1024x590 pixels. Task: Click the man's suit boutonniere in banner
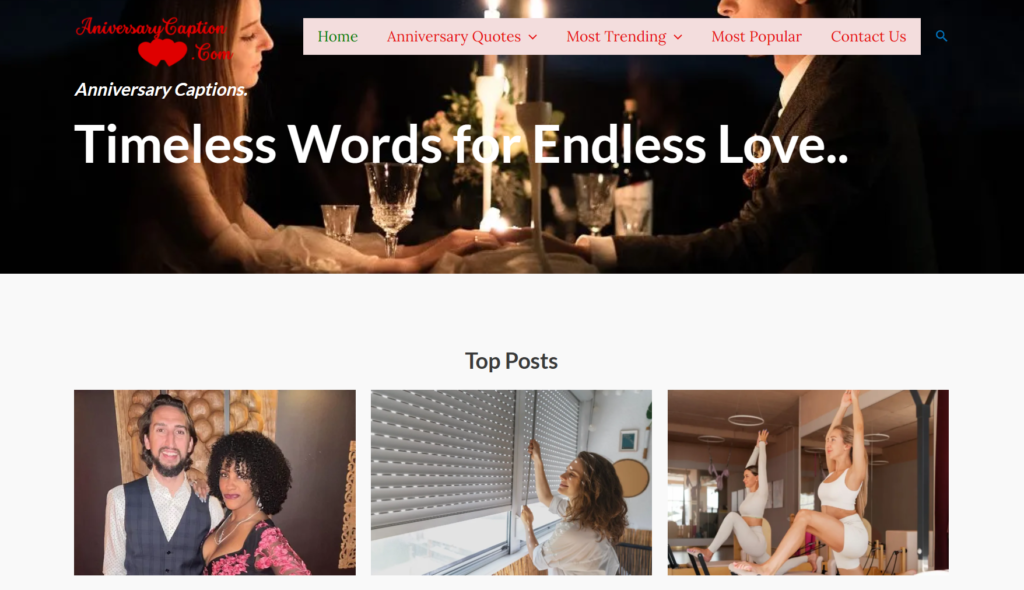[754, 174]
